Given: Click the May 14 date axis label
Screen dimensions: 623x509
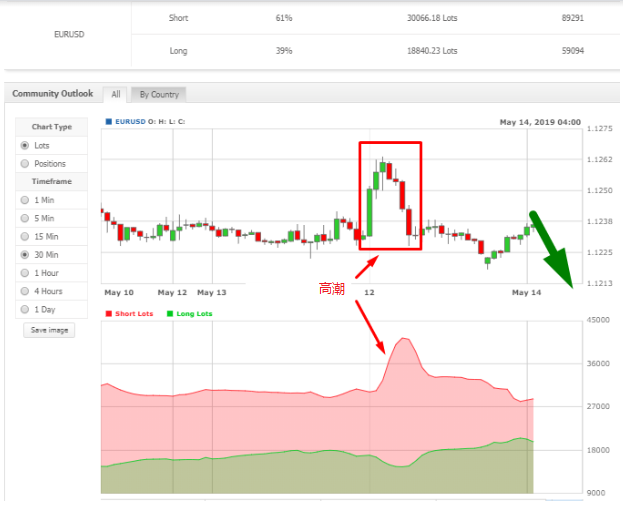Looking at the screenshot, I should coord(526,293).
